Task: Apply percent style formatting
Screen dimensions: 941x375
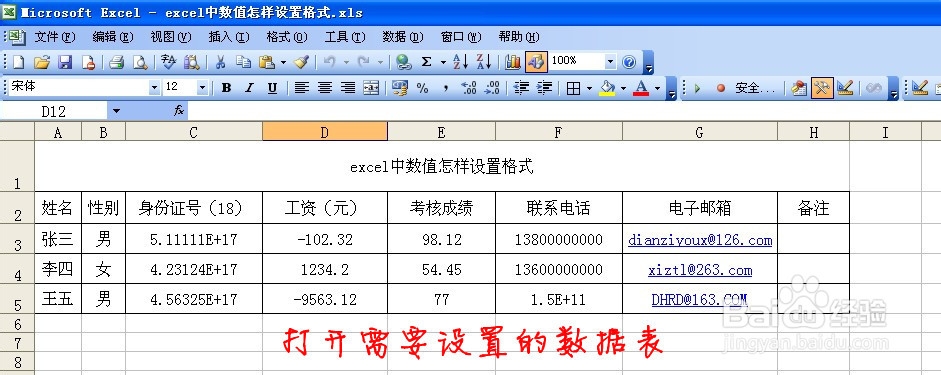Action: (x=422, y=88)
